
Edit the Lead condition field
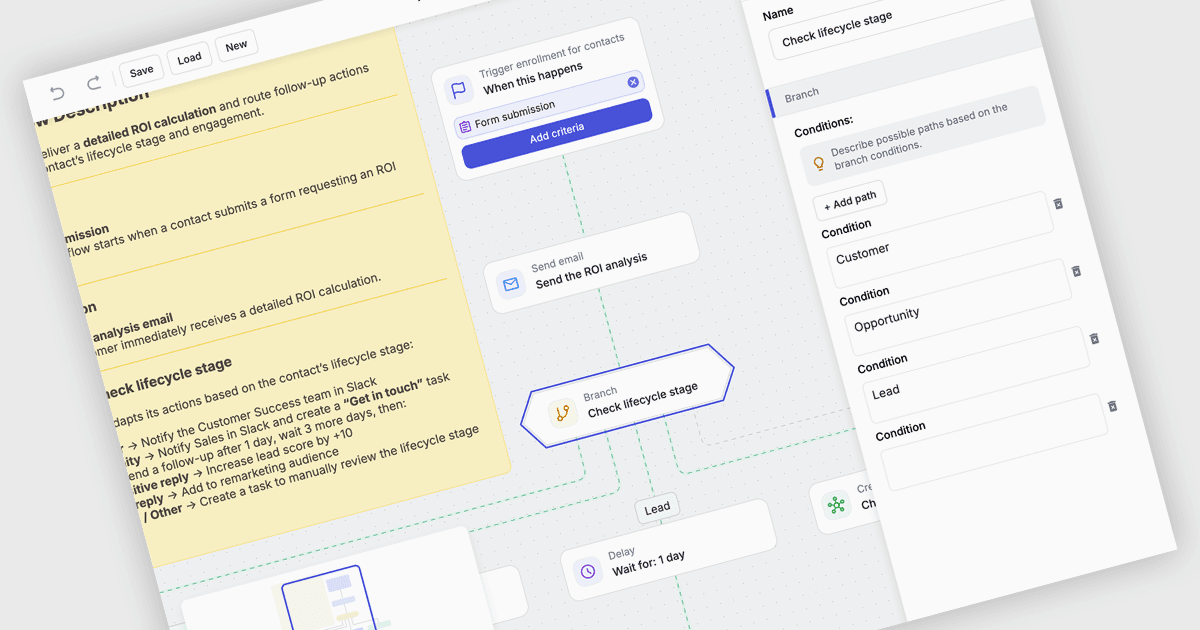[974, 374]
